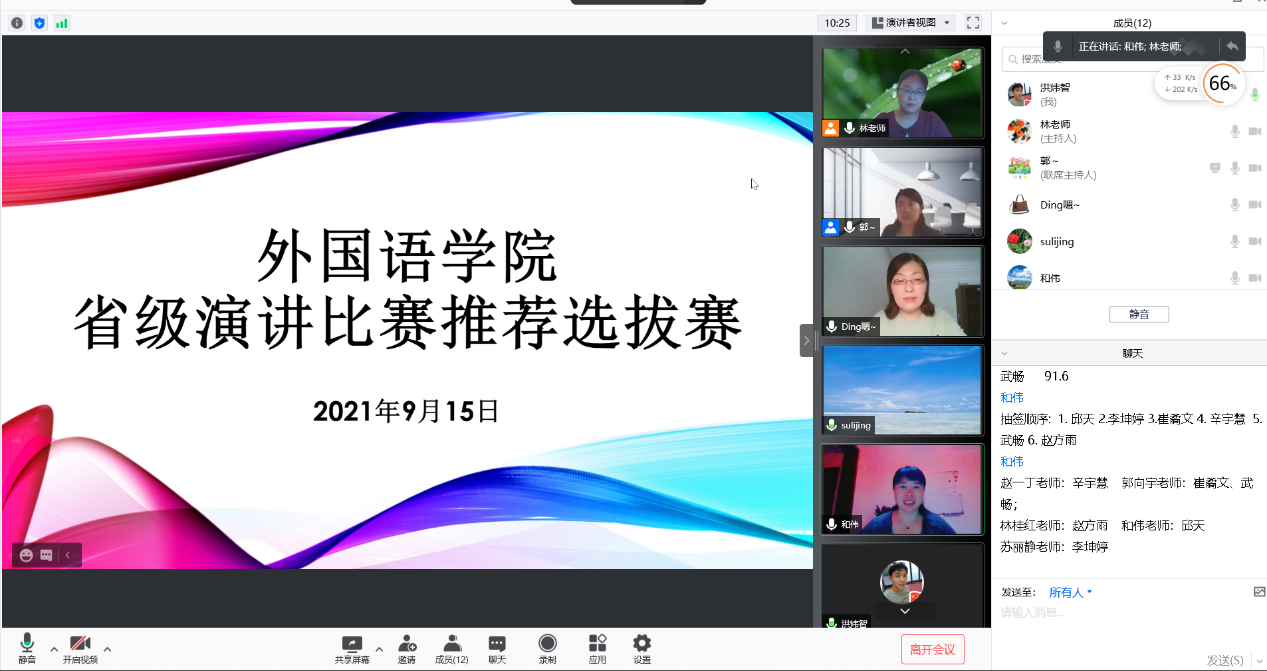This screenshot has height=671, width=1267.
Task: Select 郭~ (联席主持人) in member list
Action: [1130, 168]
